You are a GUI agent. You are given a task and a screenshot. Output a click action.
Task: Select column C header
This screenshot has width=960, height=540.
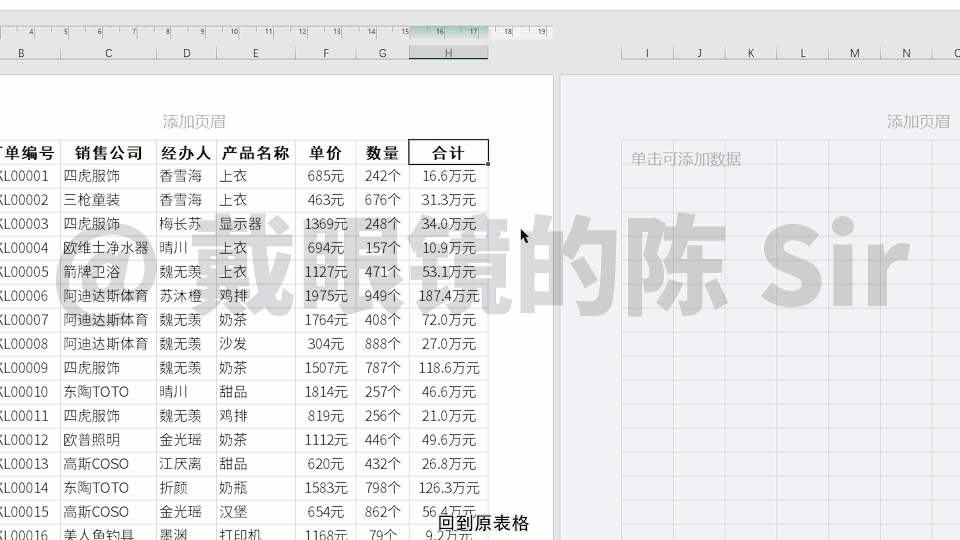[108, 53]
